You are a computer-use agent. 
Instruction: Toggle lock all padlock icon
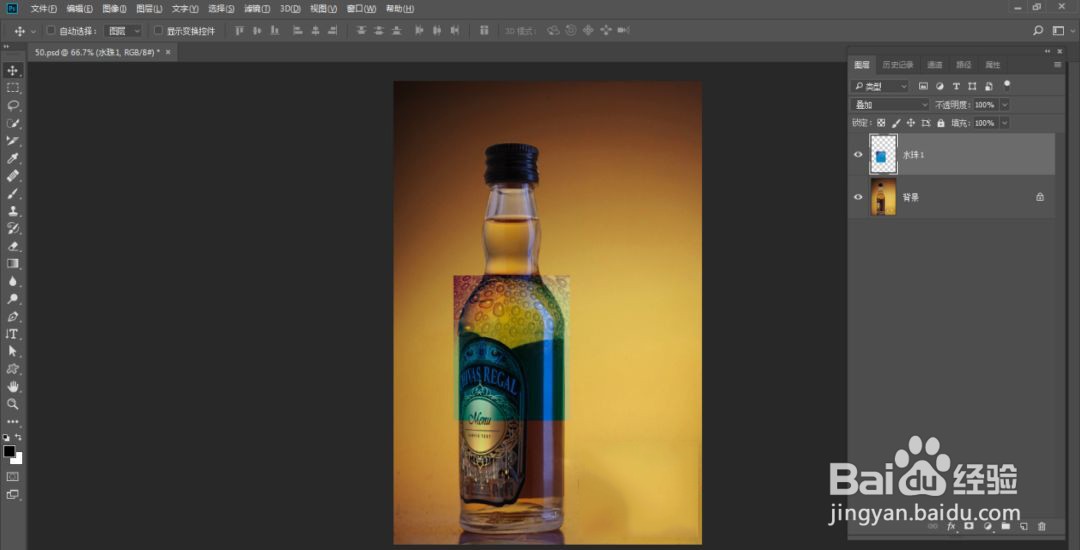pyautogui.click(x=940, y=123)
